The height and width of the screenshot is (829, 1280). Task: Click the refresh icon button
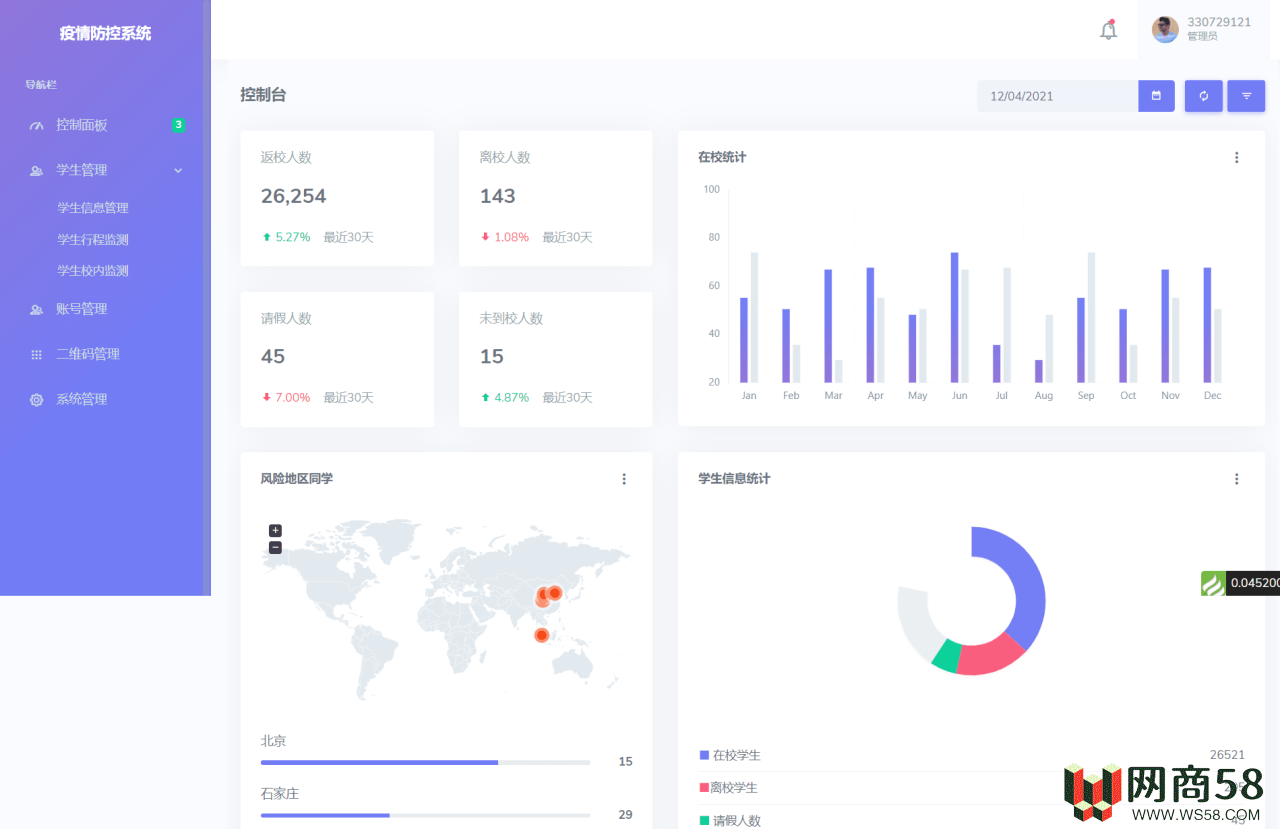pos(1203,96)
